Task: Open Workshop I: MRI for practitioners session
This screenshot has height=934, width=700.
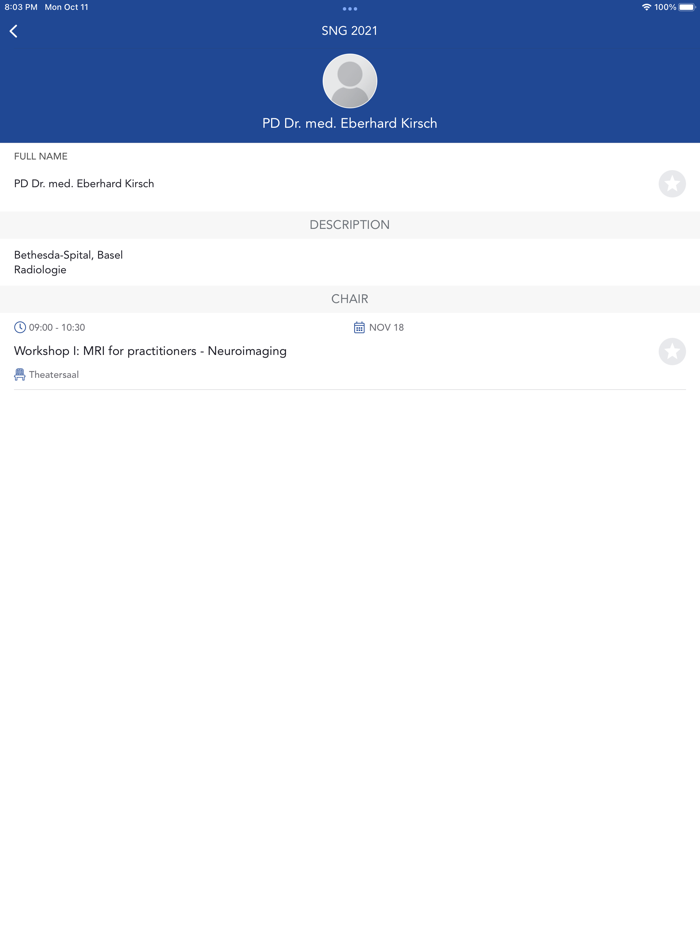Action: click(150, 351)
